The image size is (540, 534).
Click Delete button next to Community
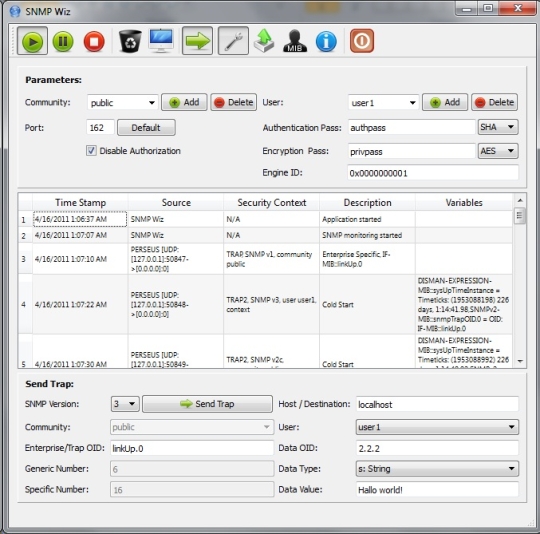(x=233, y=102)
